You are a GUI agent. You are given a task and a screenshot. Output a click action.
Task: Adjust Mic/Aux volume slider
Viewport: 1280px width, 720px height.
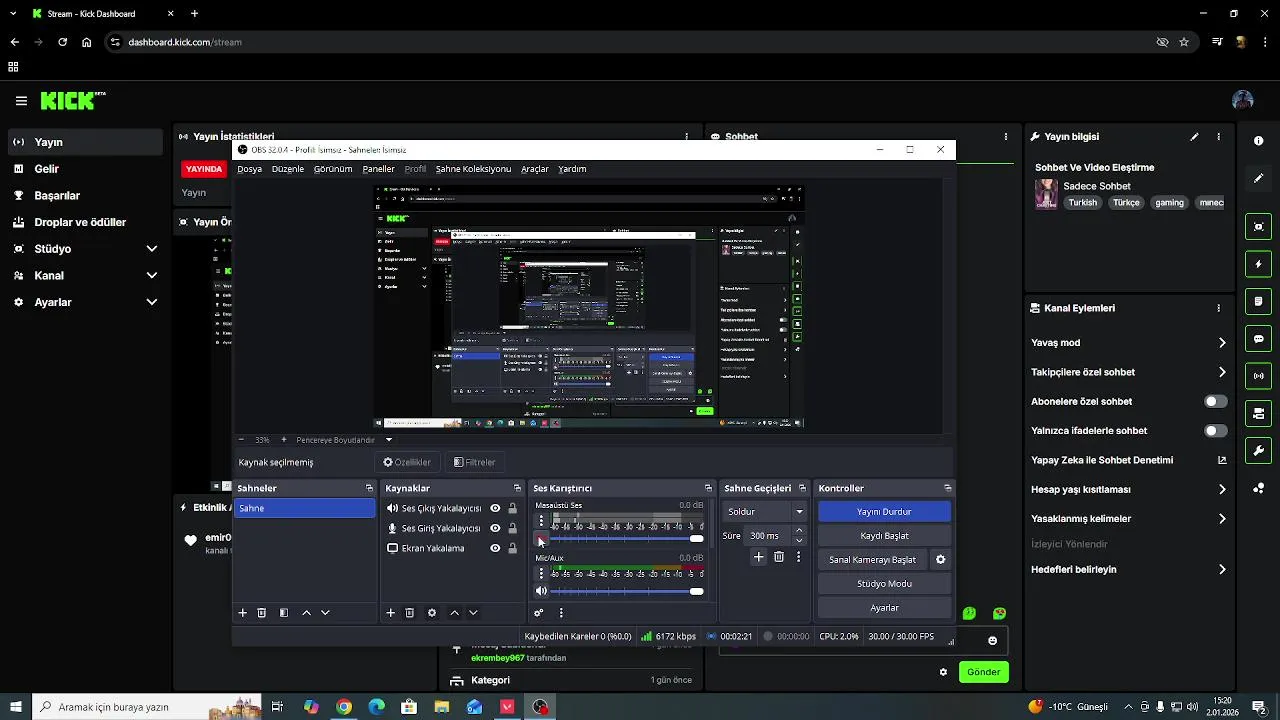(x=627, y=591)
